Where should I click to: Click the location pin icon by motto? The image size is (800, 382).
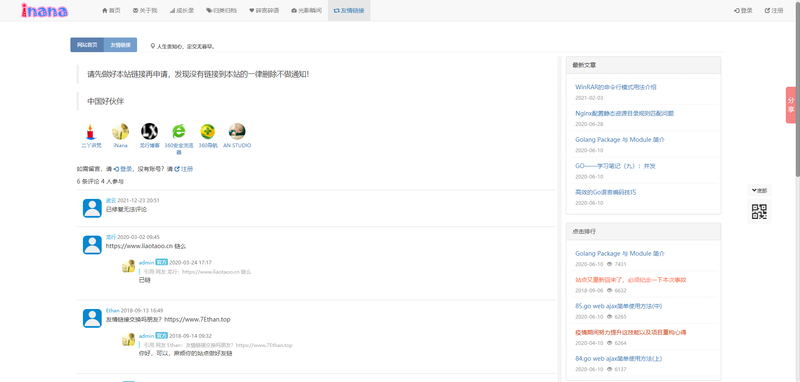tap(153, 46)
